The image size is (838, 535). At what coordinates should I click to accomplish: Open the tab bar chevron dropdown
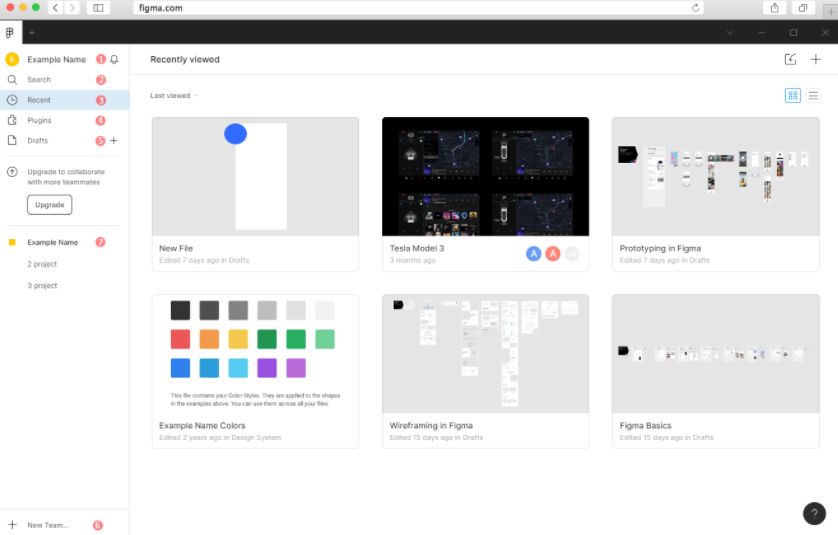[x=730, y=33]
